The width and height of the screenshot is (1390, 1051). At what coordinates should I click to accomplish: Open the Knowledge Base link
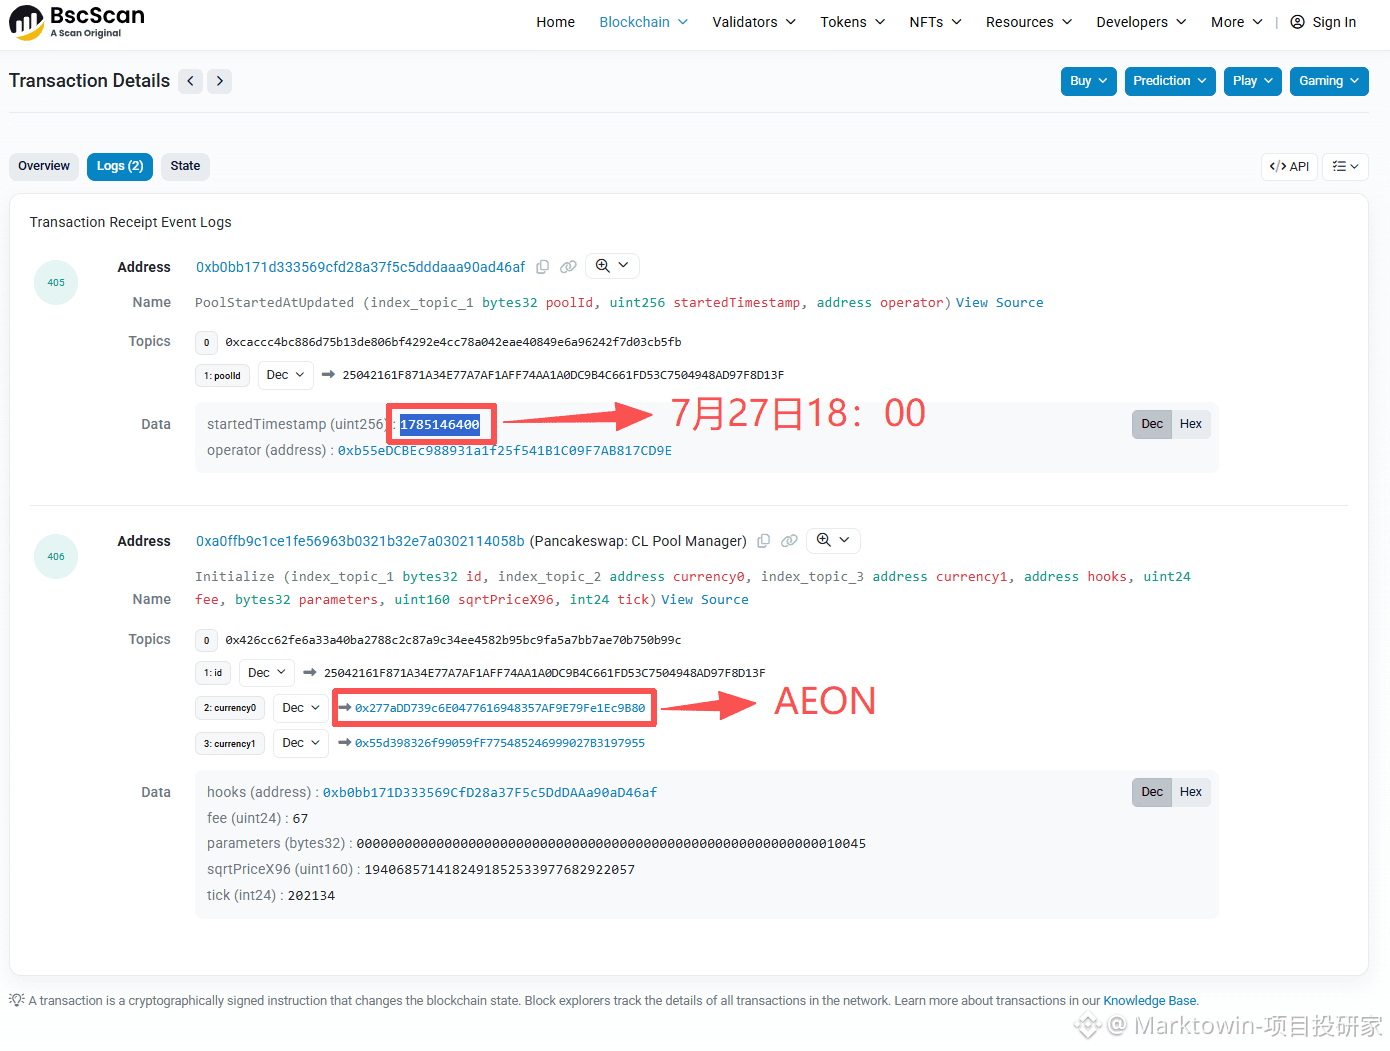[1149, 1001]
